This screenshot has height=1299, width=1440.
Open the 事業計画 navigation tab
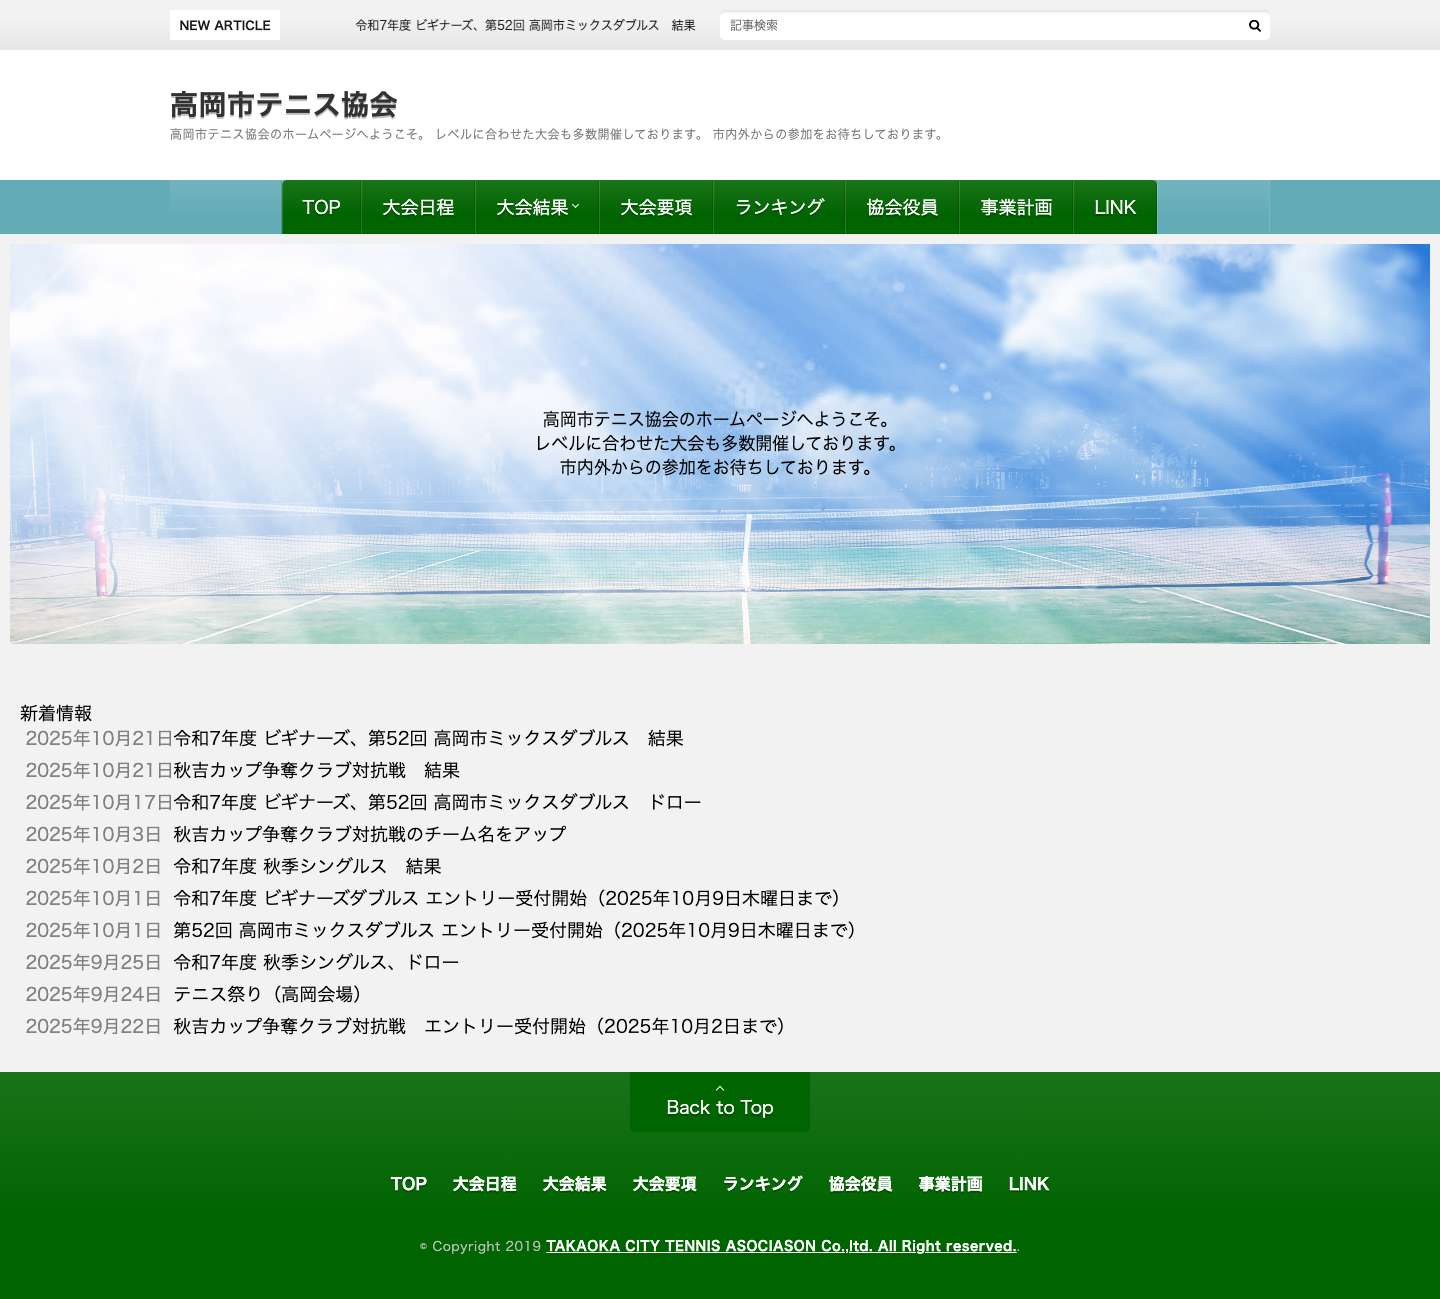coord(1016,207)
